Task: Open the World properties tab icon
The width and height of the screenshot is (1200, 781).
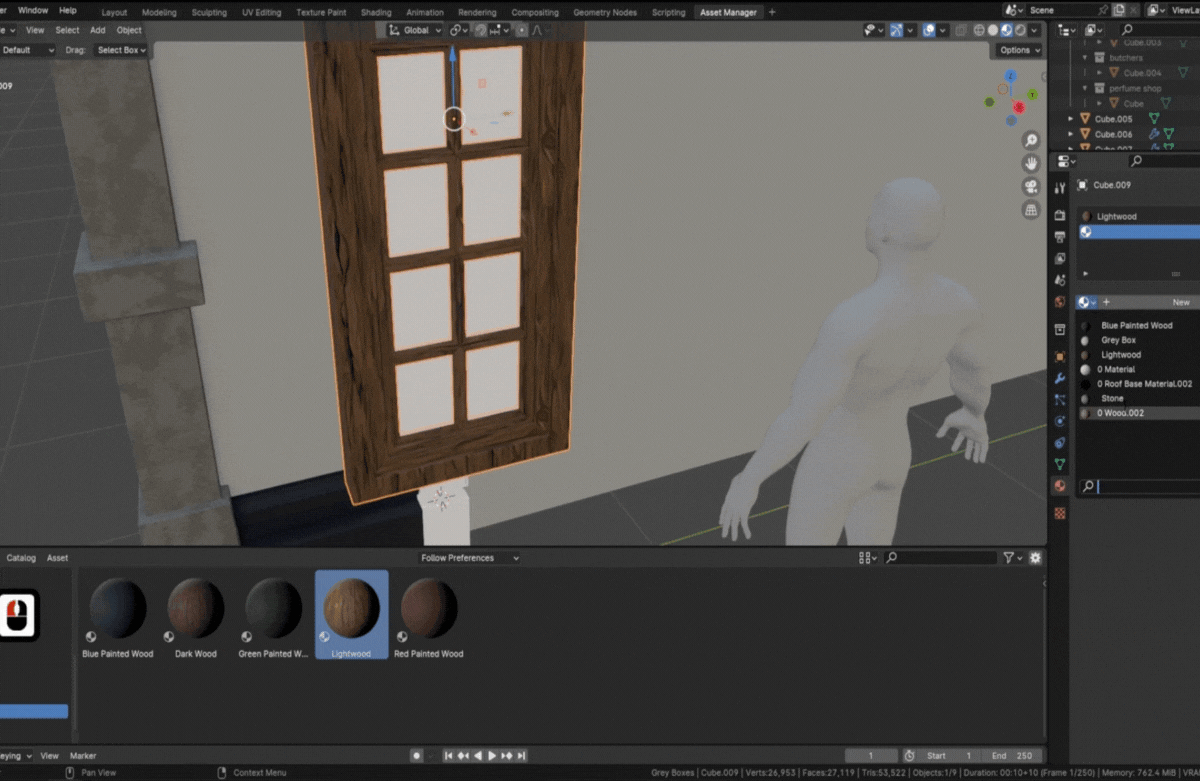Action: click(1060, 302)
